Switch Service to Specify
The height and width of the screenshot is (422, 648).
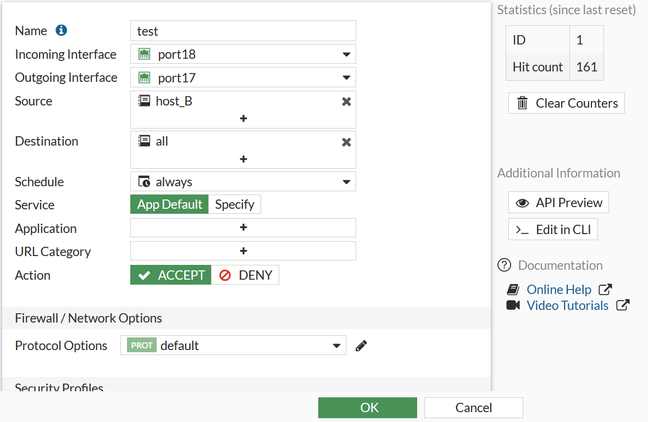pos(235,204)
